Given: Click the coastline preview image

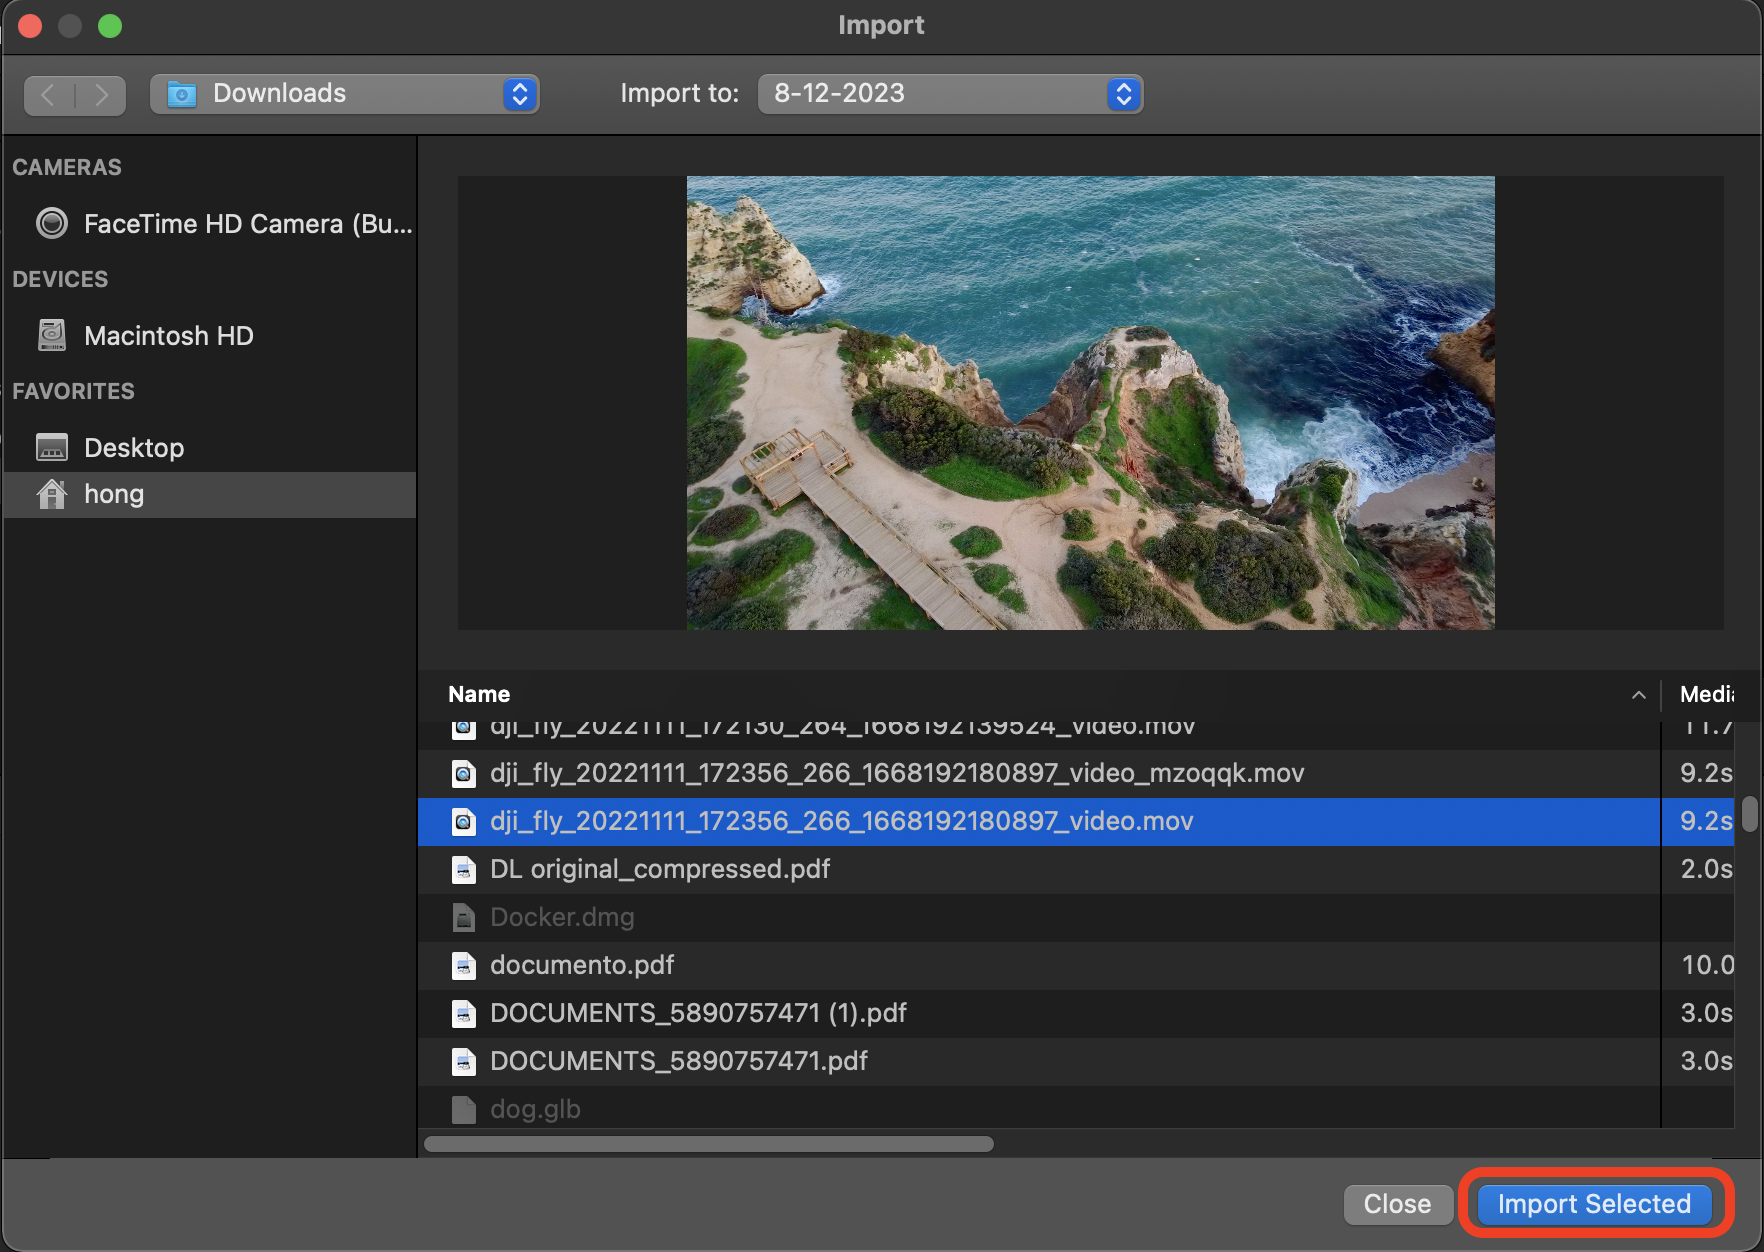Looking at the screenshot, I should (x=1090, y=401).
